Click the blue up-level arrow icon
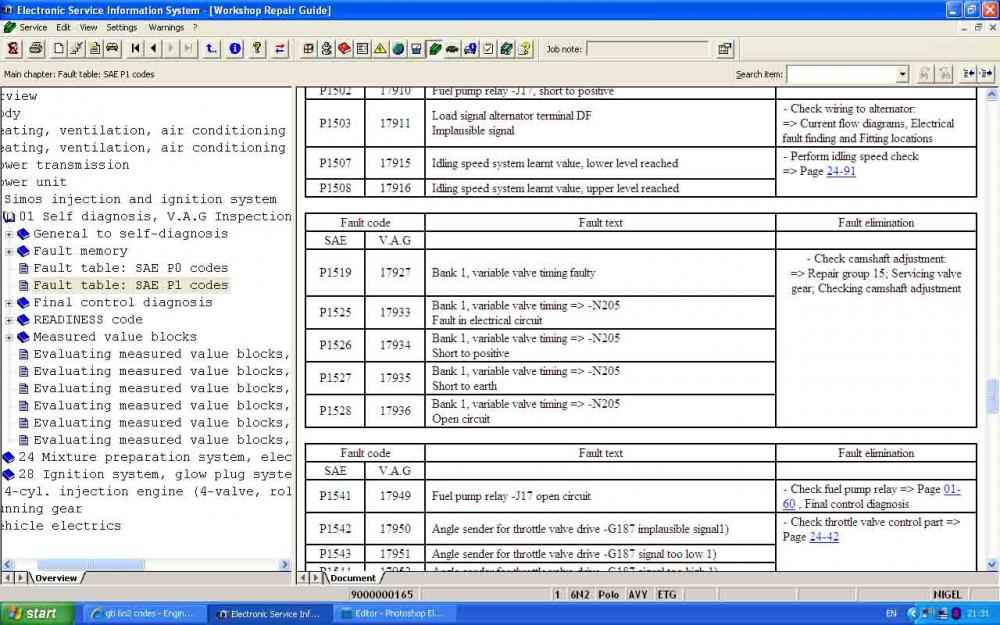1000x625 pixels. 211,48
